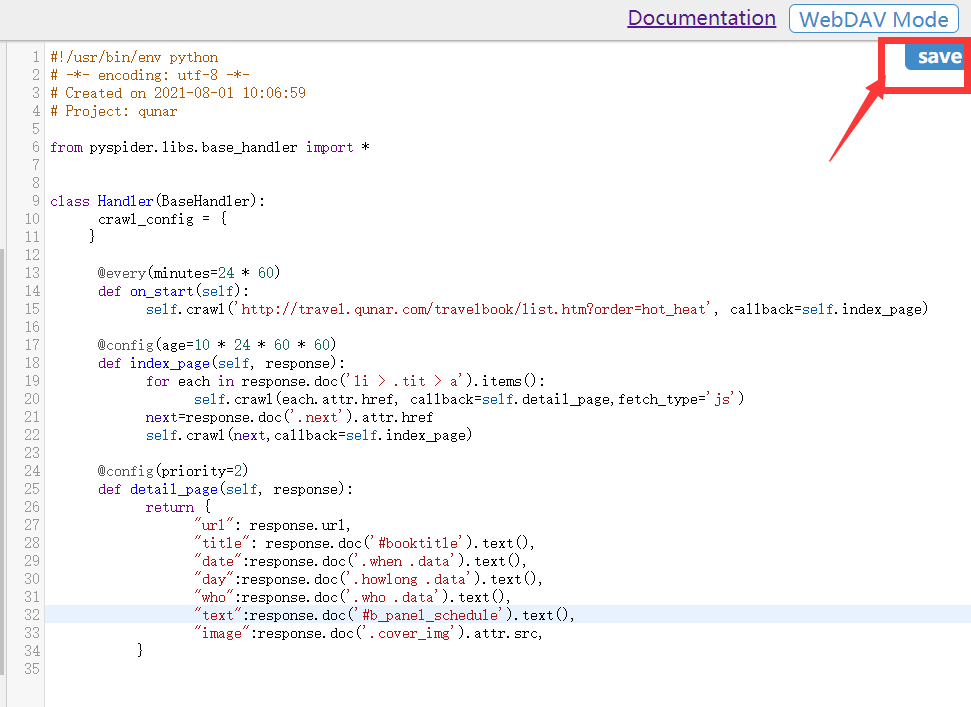Click the '"who"' .who .data line
Screen dimensions: 971x707
[352, 597]
